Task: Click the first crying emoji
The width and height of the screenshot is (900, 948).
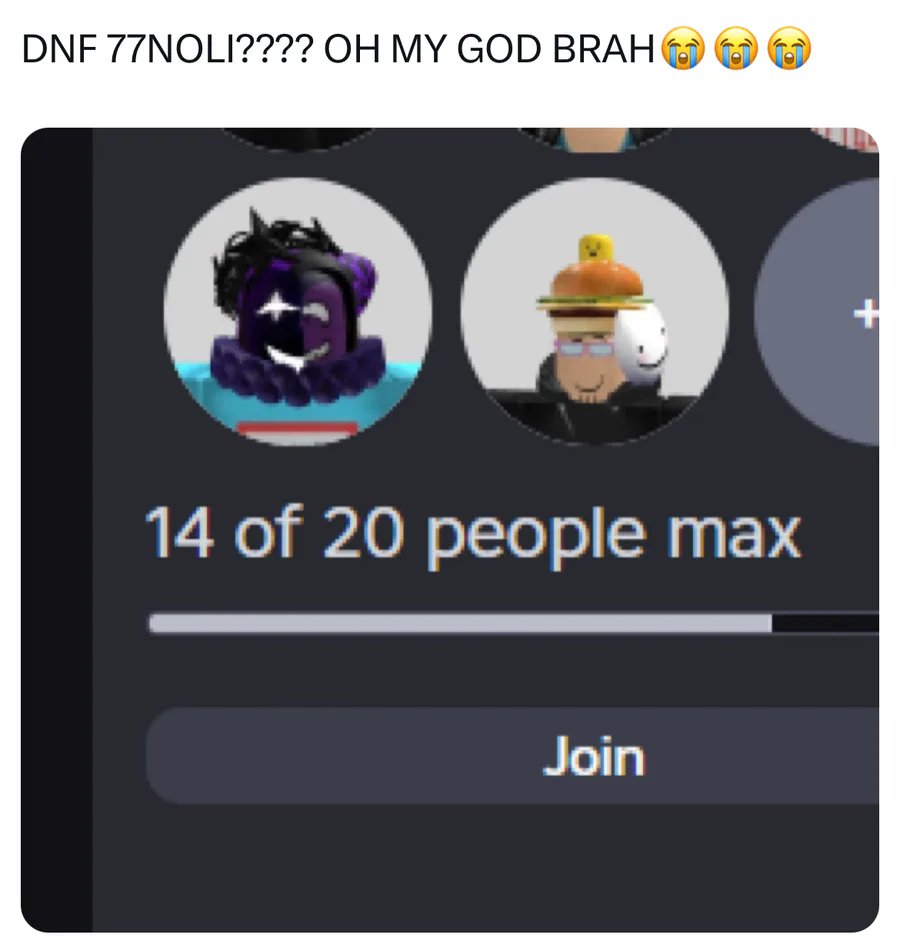Action: [x=684, y=48]
